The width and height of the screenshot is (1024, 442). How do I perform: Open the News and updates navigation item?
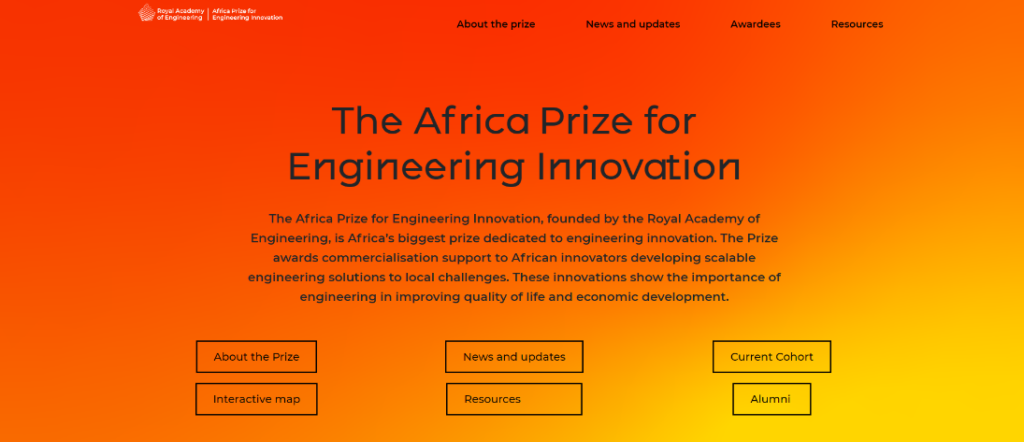(633, 24)
